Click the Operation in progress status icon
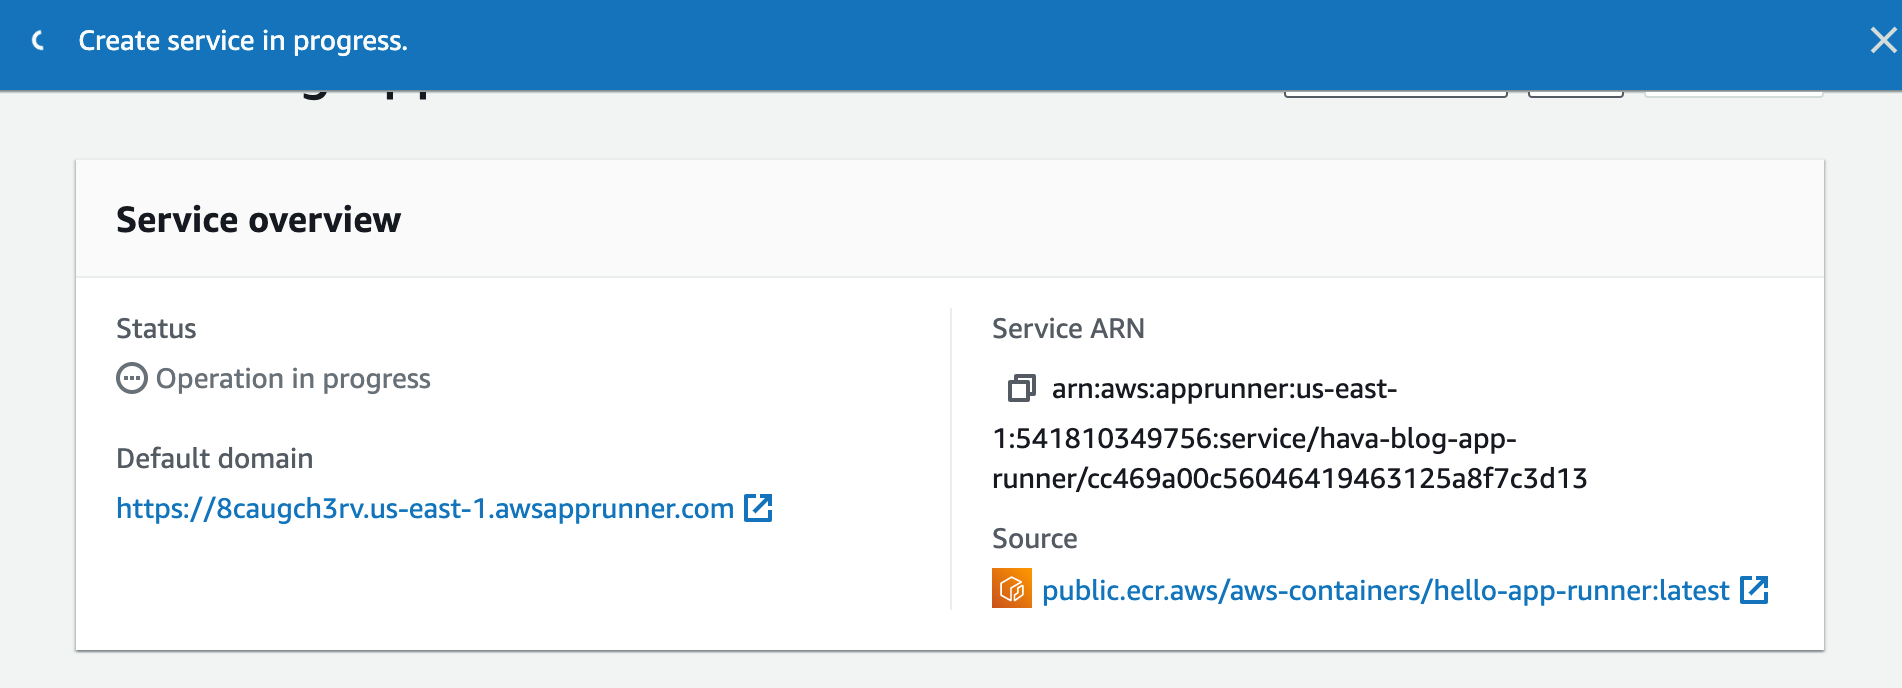This screenshot has height=688, width=1902. pos(132,379)
